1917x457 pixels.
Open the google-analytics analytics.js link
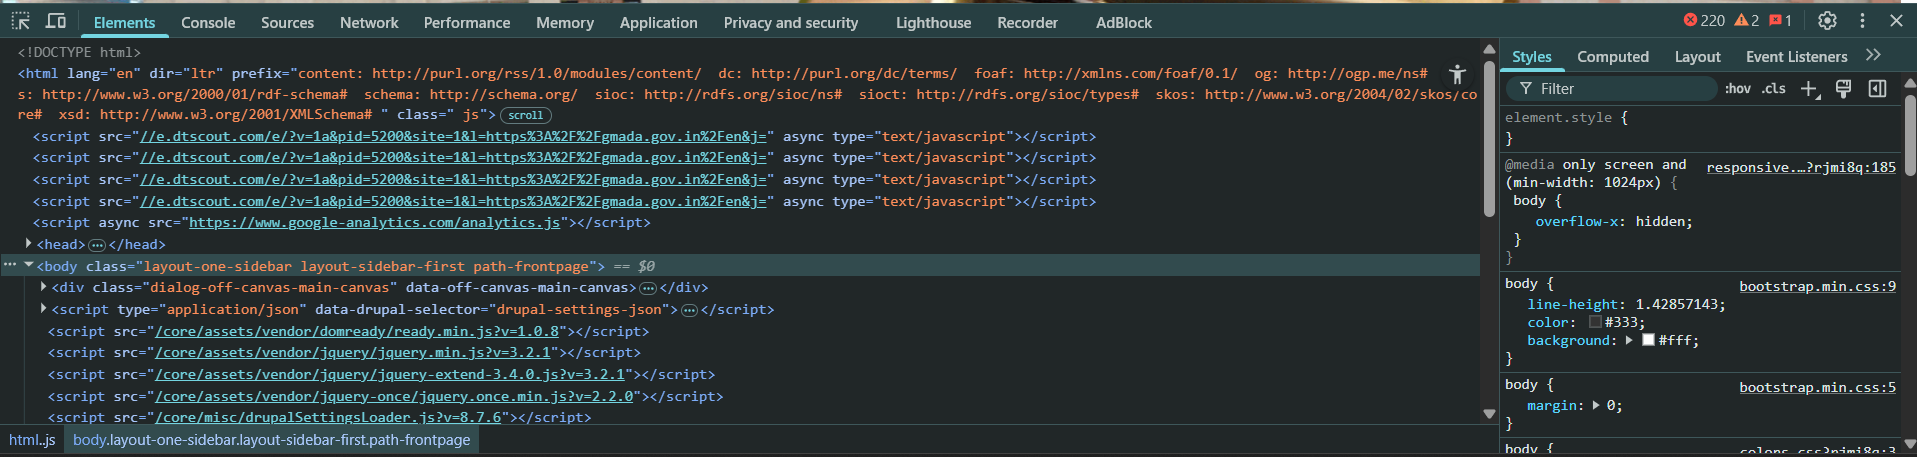pos(374,222)
